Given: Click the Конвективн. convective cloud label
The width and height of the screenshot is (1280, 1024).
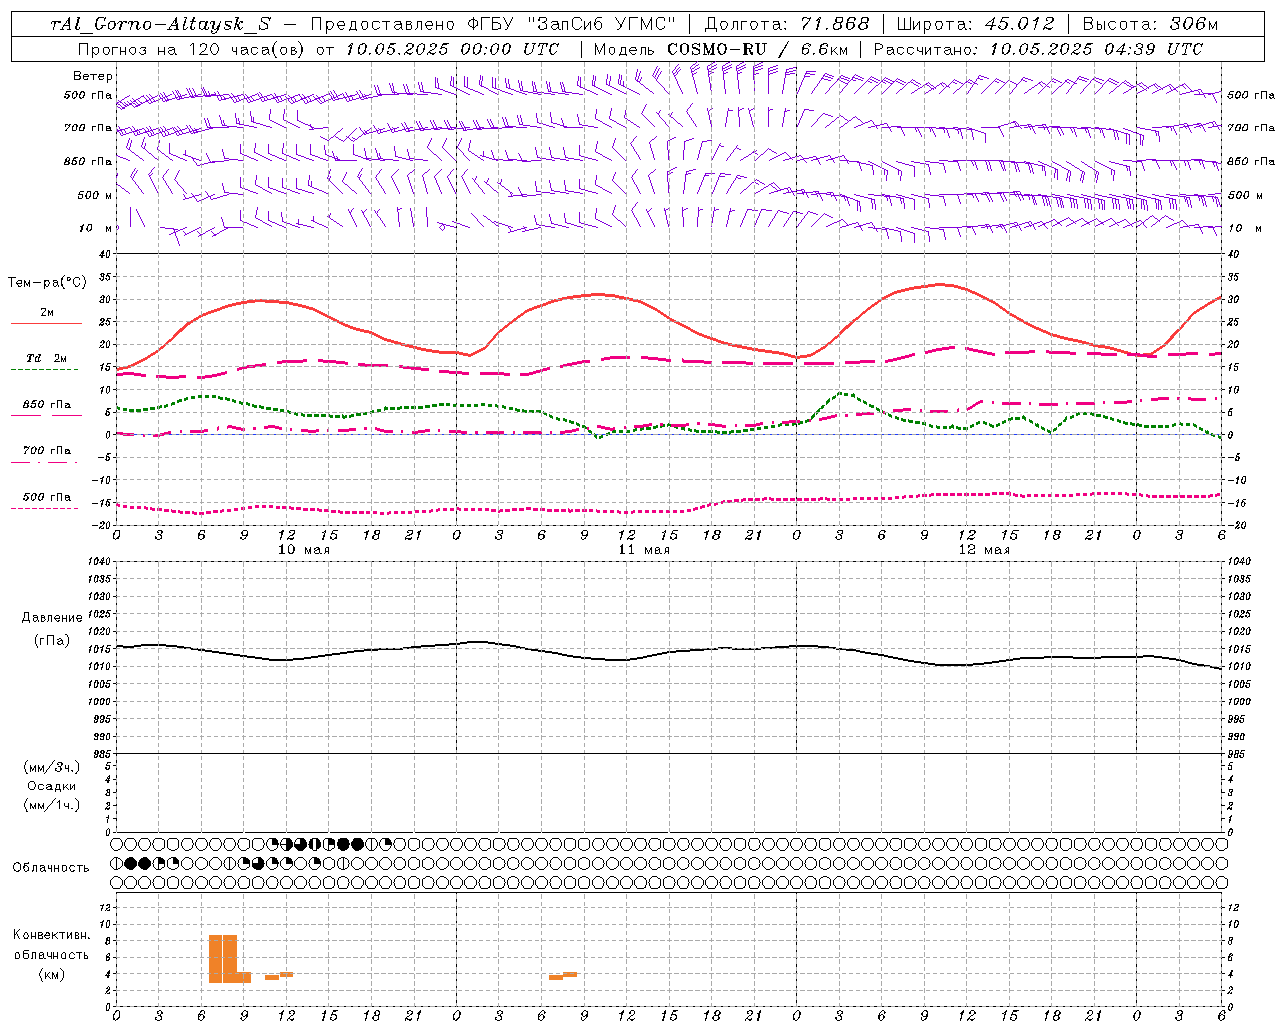Looking at the screenshot, I should click(51, 935).
